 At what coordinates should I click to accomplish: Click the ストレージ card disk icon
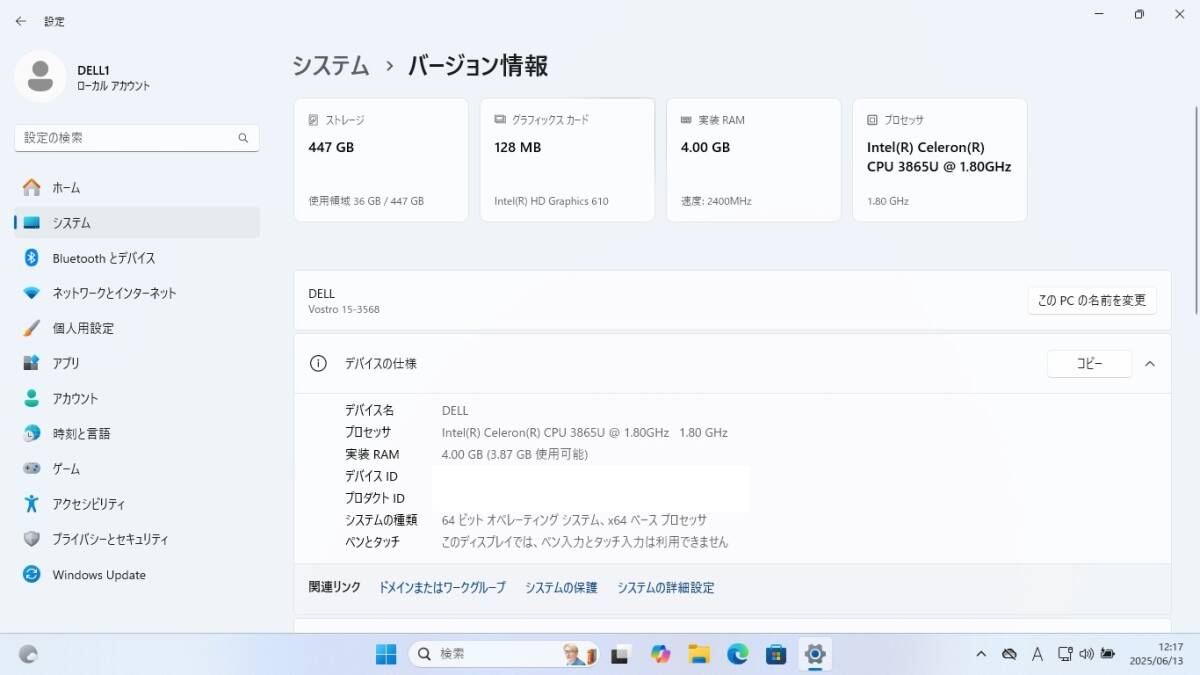314,120
